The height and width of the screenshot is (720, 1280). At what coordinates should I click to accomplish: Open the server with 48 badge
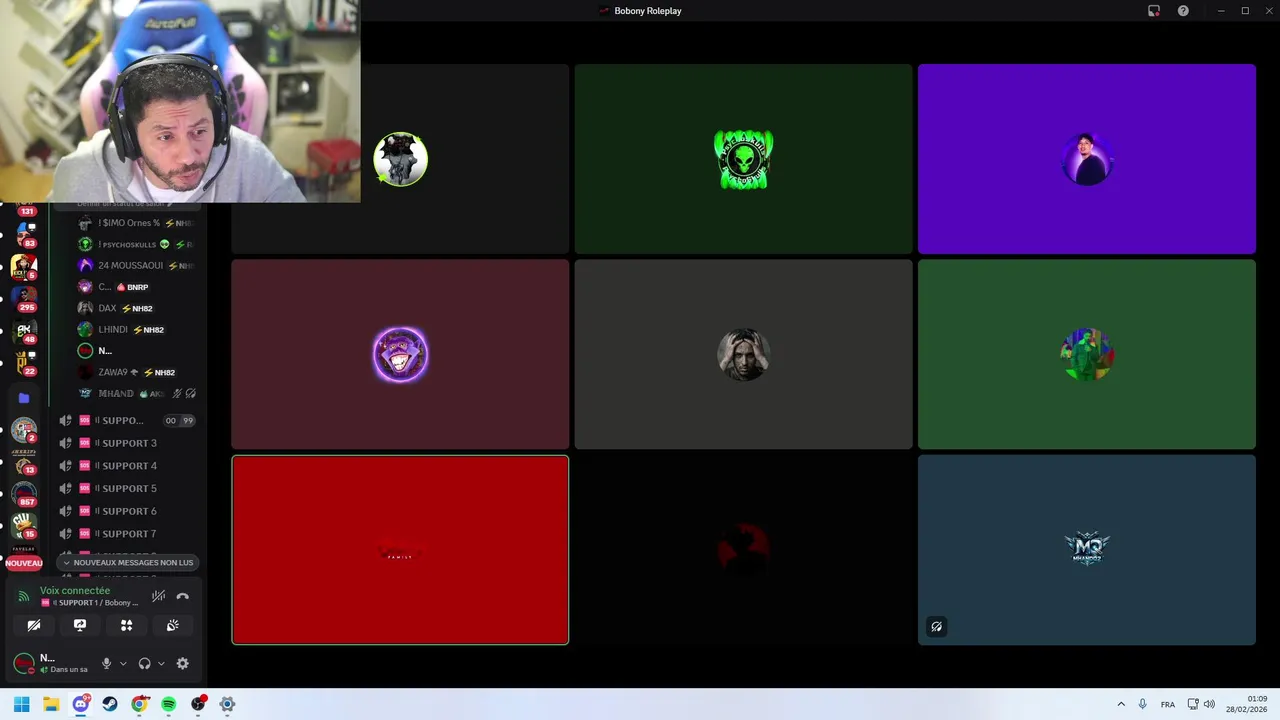24,331
